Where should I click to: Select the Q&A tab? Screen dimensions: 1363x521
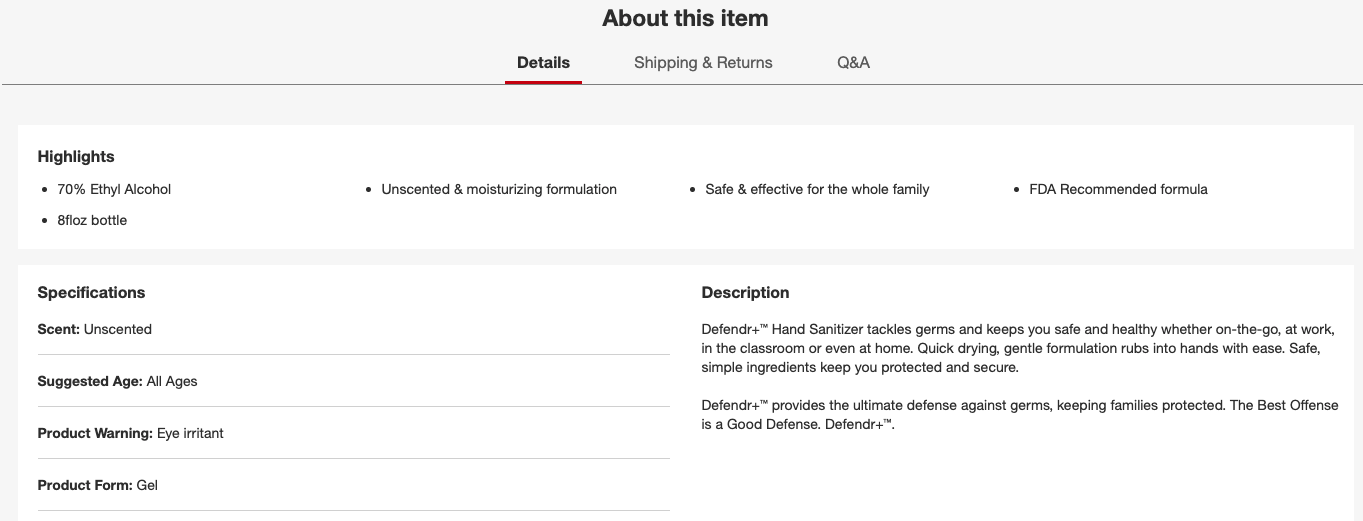853,63
